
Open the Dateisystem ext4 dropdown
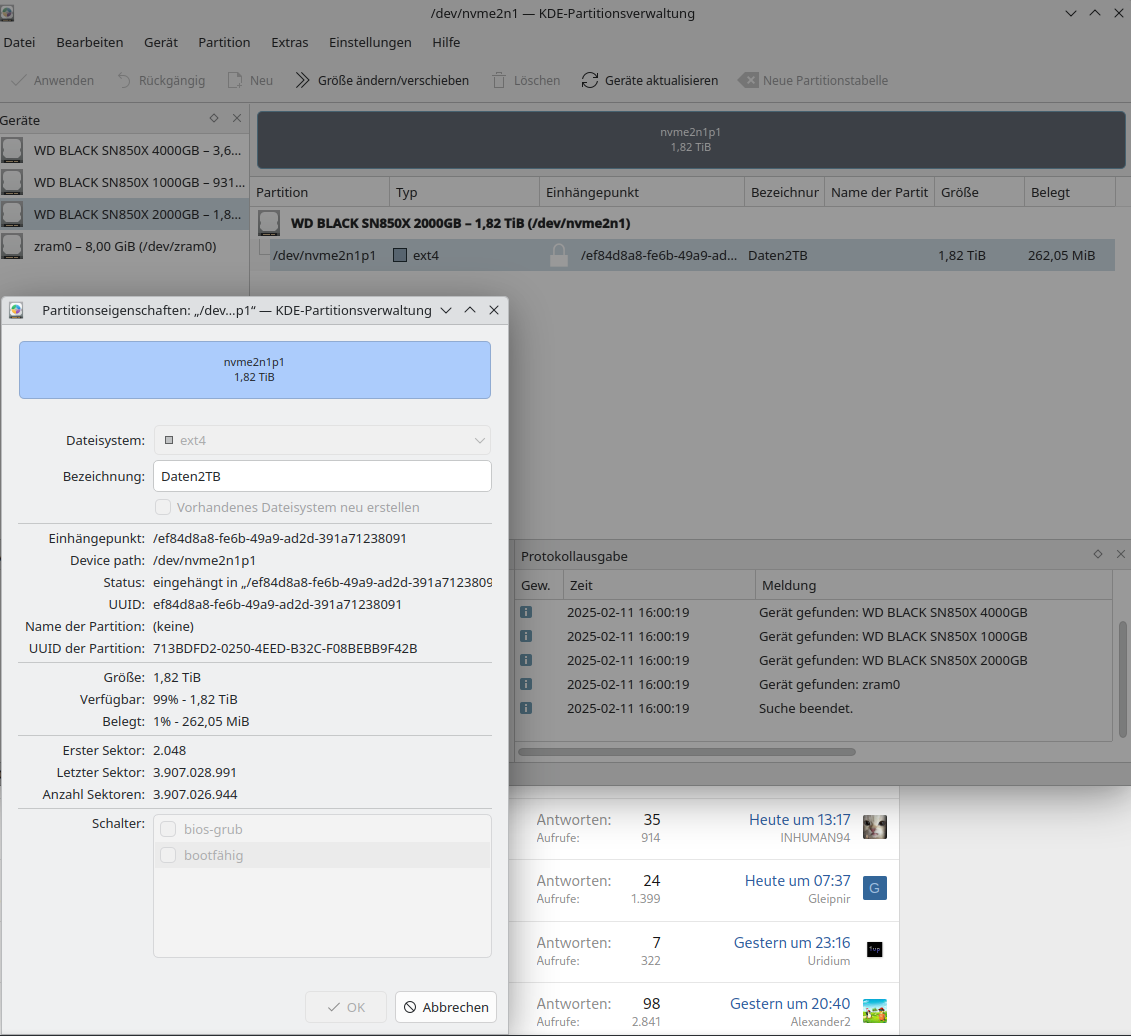322,440
